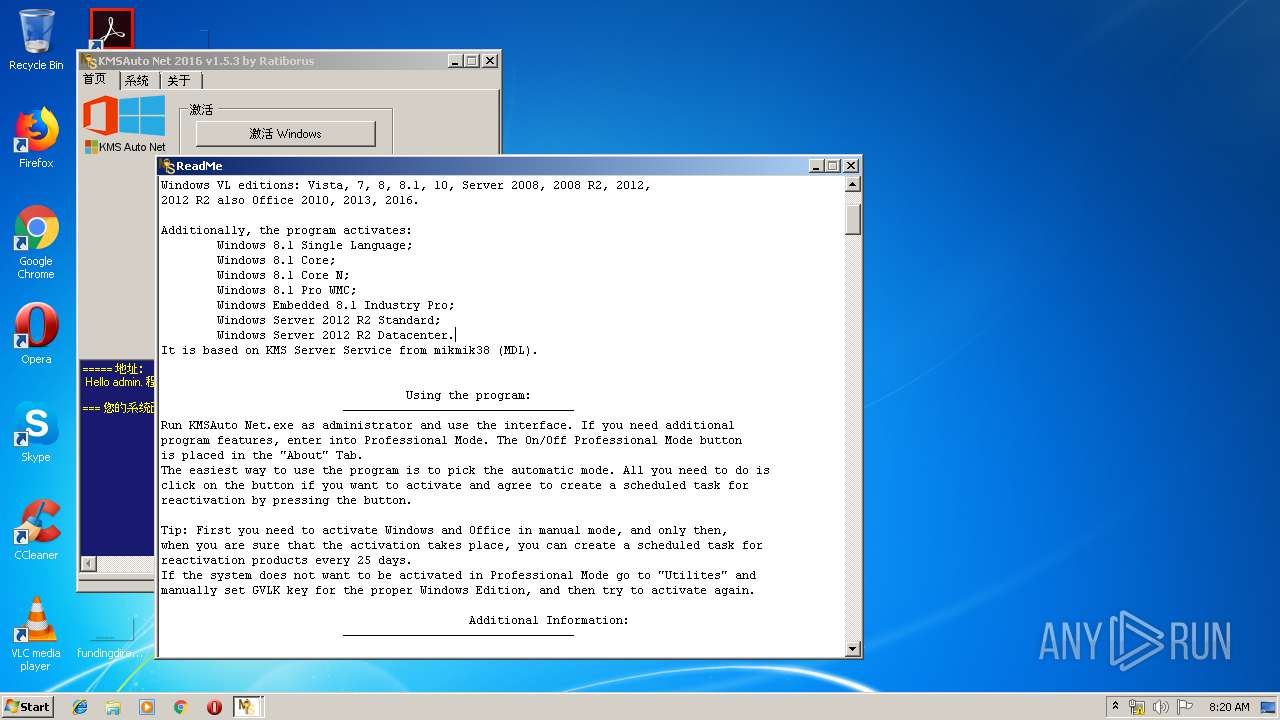1280x720 pixels.
Task: Switch to the 系统 tab
Action: [138, 81]
